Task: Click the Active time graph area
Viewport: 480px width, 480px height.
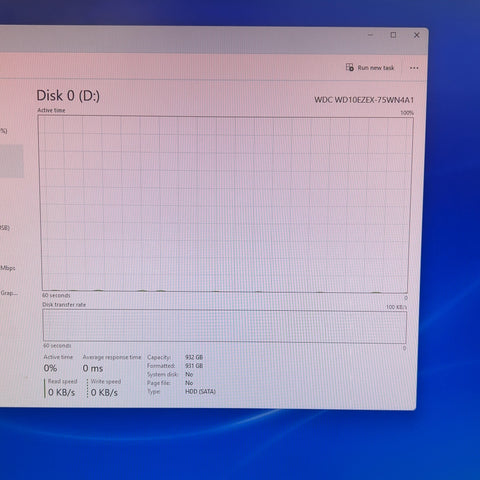Action: 225,204
